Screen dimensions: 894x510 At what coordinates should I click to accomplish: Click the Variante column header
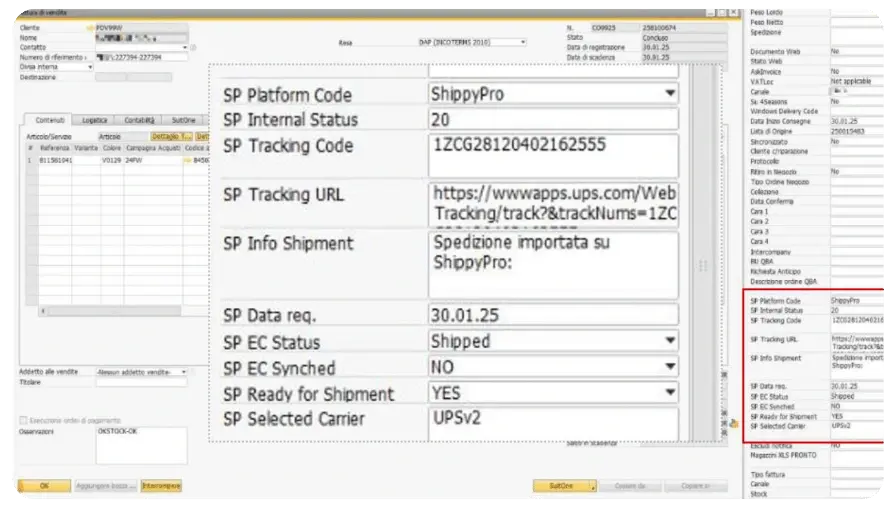(x=86, y=148)
